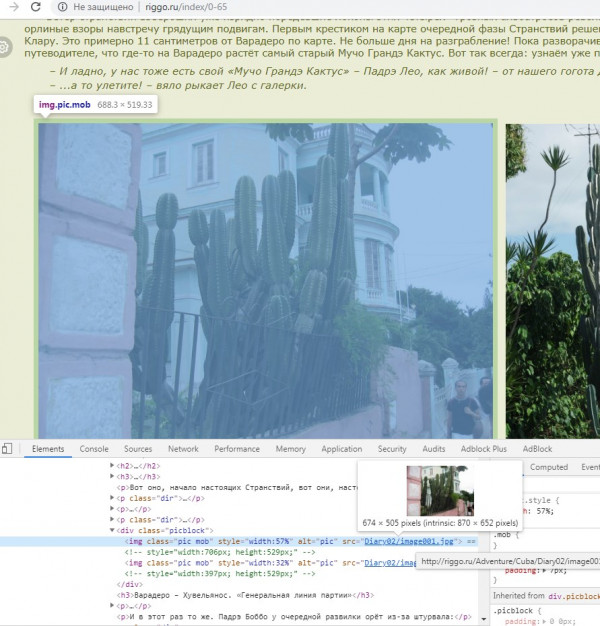The width and height of the screenshot is (600, 626).
Task: Click the DOM panel scroll-down arrow
Action: 483,619
